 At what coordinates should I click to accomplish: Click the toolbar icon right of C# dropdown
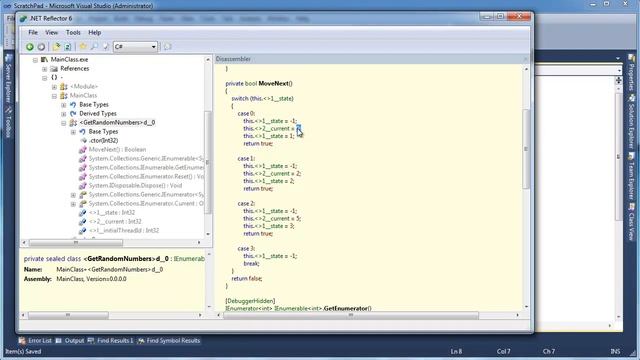pos(167,47)
